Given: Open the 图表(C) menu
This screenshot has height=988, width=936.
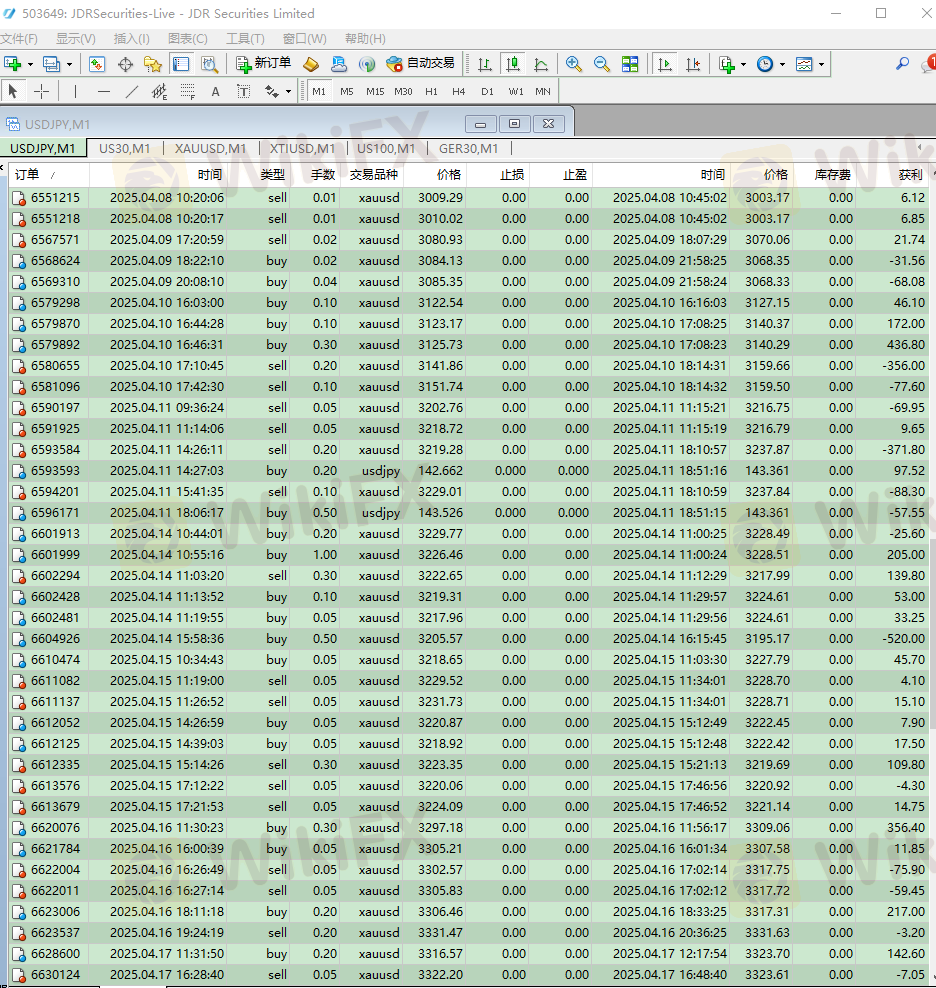Looking at the screenshot, I should click(188, 39).
